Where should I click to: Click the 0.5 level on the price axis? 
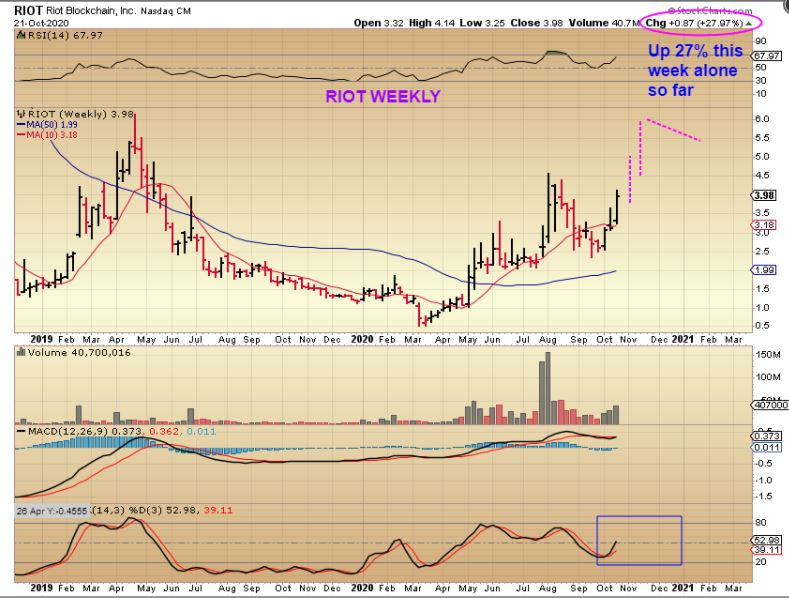click(x=762, y=326)
